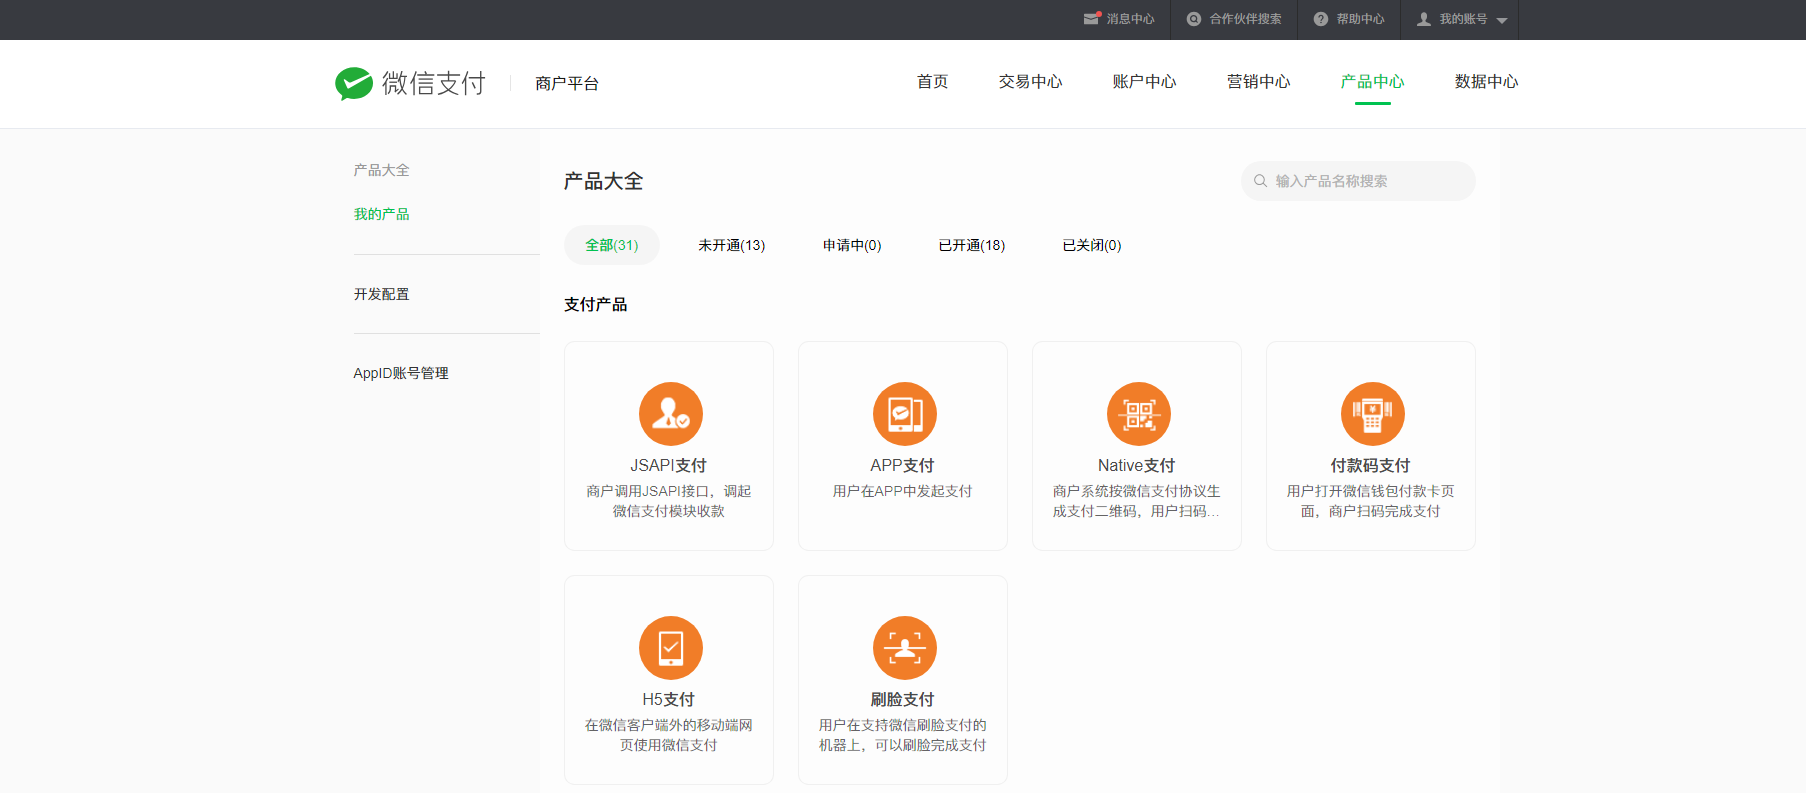The width and height of the screenshot is (1806, 793).
Task: Click the 消息中心 envelope icon
Action: click(x=1092, y=19)
